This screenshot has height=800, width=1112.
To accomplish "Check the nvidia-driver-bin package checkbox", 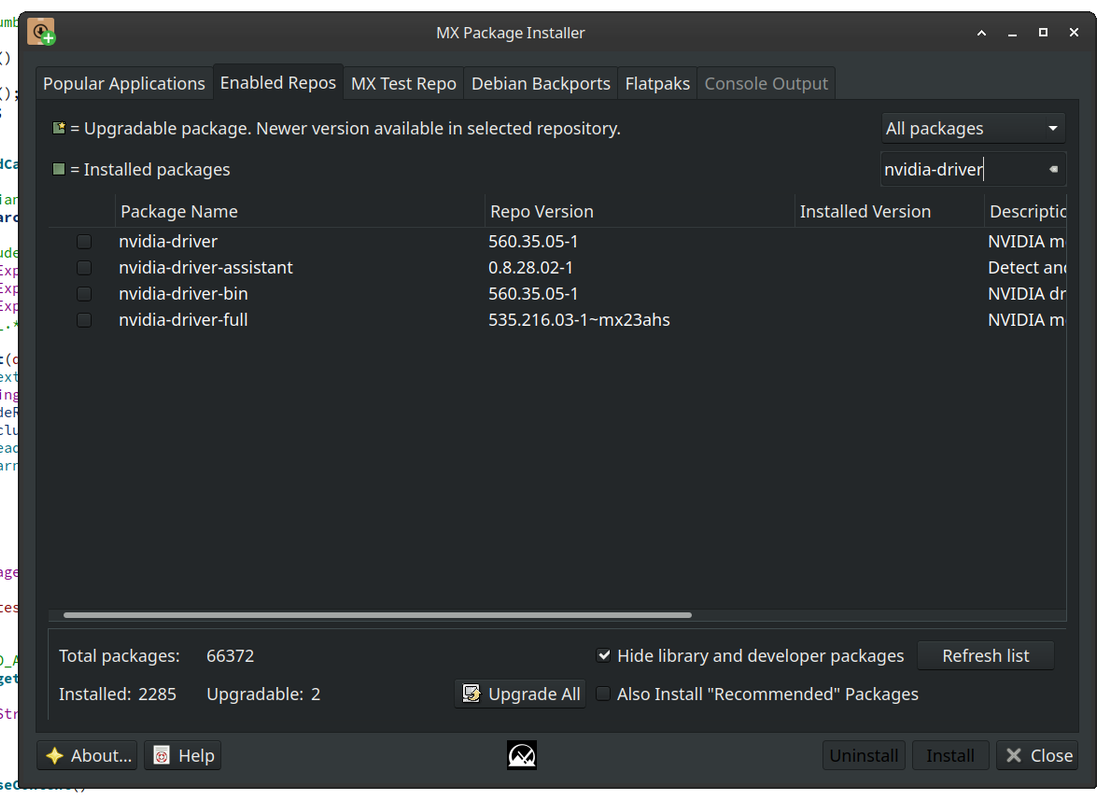I will pyautogui.click(x=84, y=294).
